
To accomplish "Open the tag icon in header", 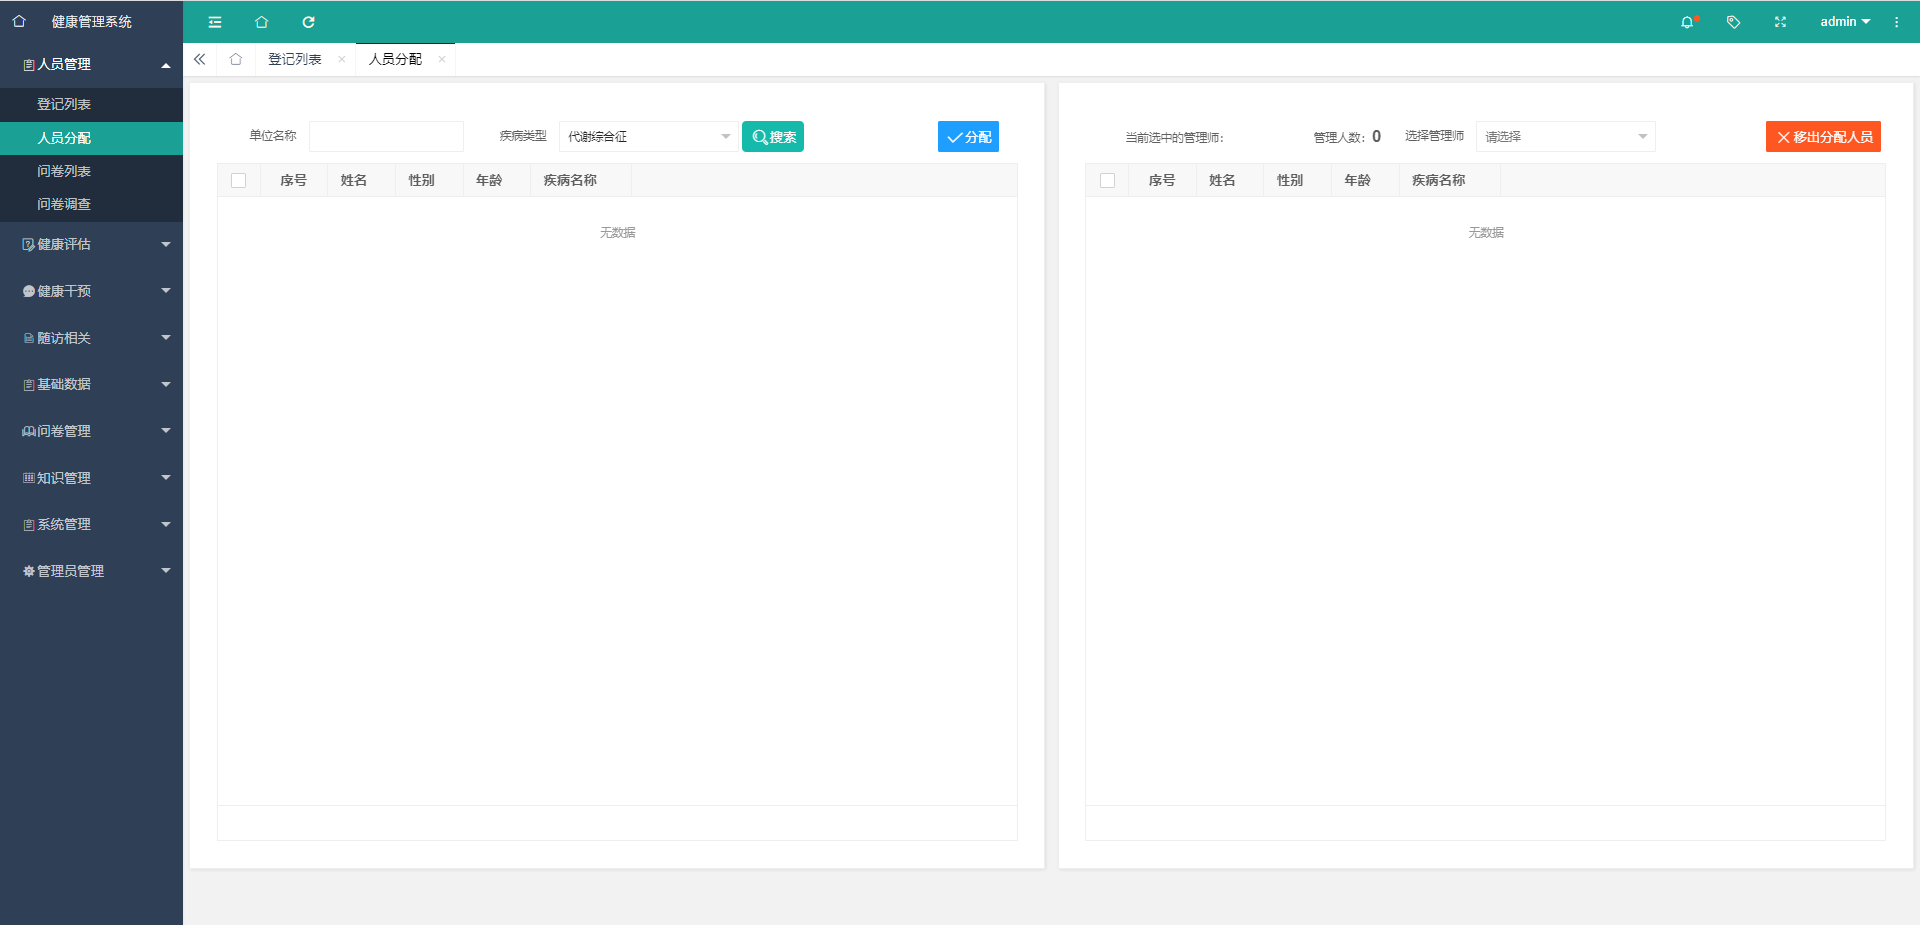I will 1733,22.
